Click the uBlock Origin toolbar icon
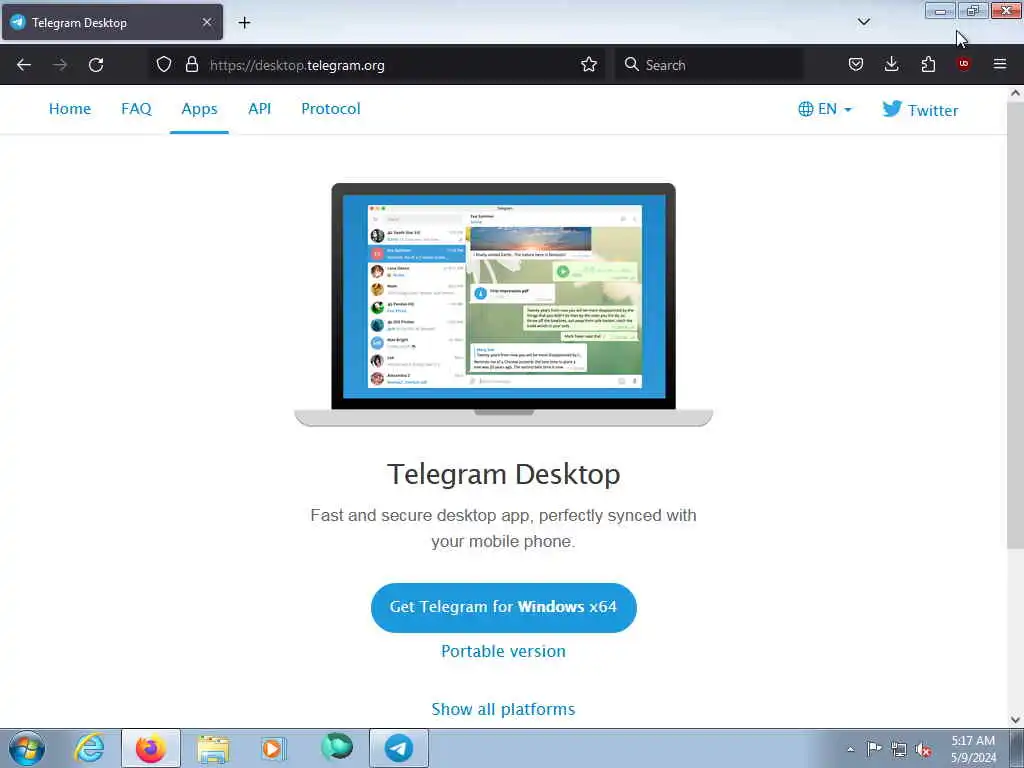 click(x=963, y=64)
